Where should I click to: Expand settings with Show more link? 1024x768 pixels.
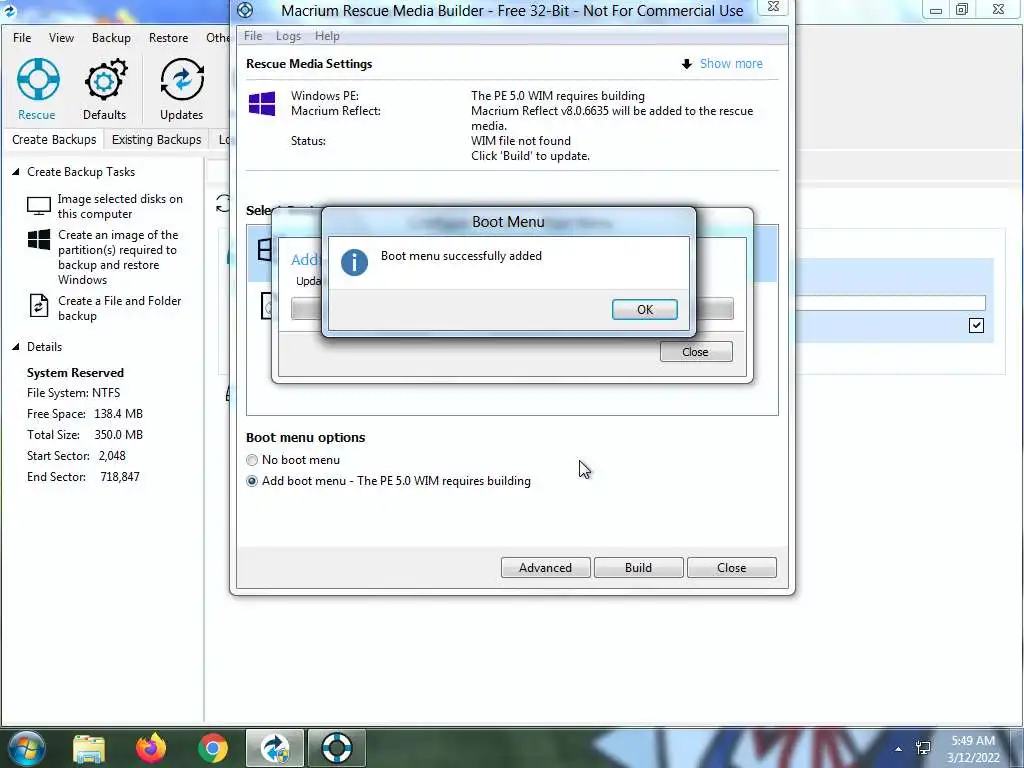[x=731, y=63]
